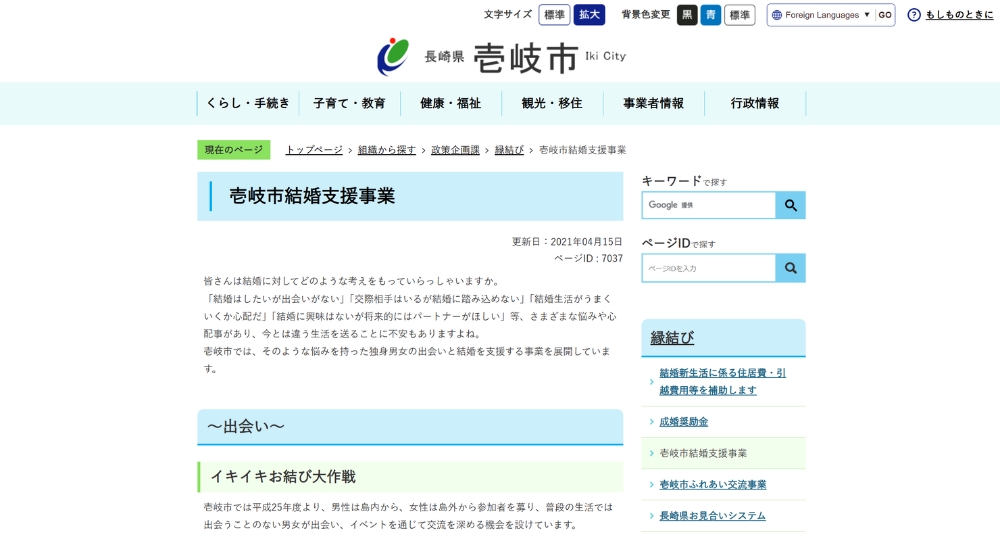The width and height of the screenshot is (1000, 540).
Task: Click the question mark help icon
Action: click(x=914, y=15)
